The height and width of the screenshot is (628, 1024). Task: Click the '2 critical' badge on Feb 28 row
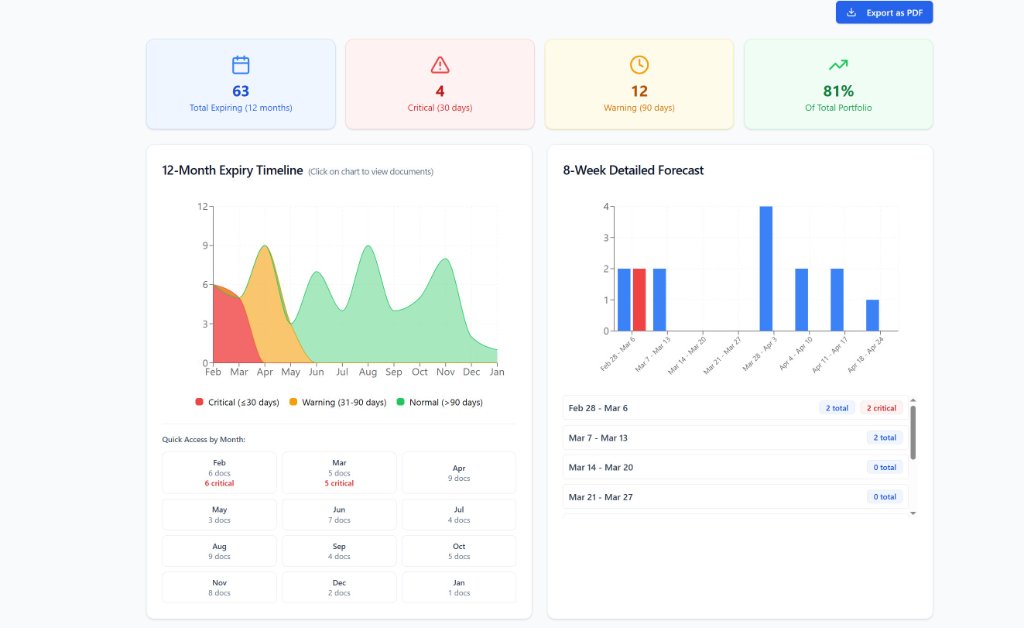tap(882, 408)
